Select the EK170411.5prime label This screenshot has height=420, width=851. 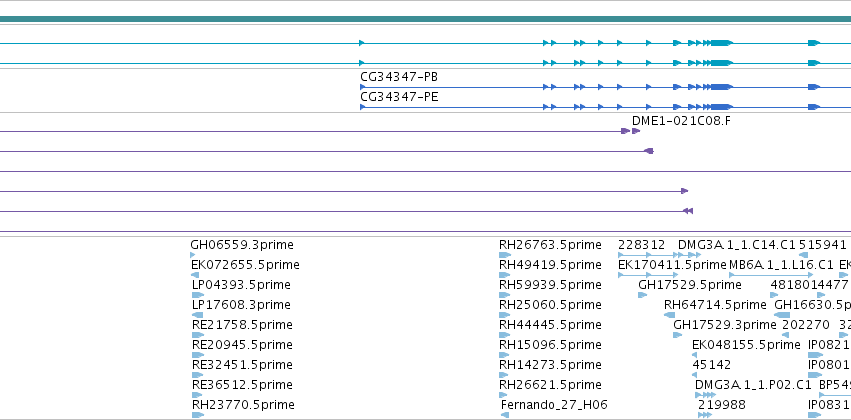[672, 265]
